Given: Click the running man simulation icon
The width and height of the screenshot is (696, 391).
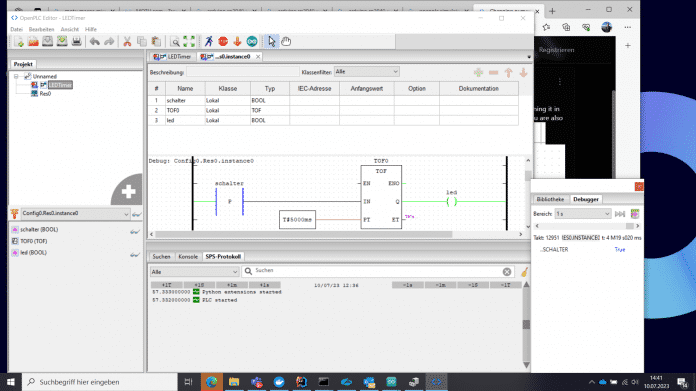Looking at the screenshot, I should 209,42.
